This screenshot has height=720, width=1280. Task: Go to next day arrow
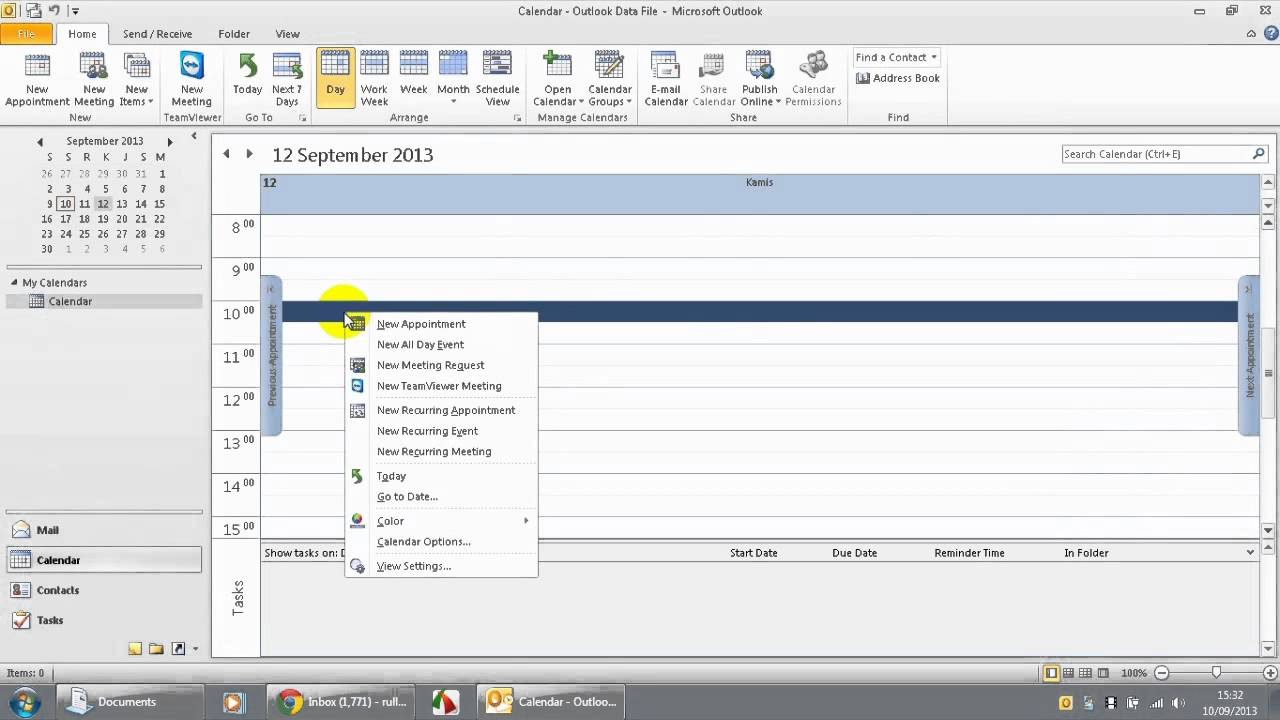pyautogui.click(x=250, y=154)
